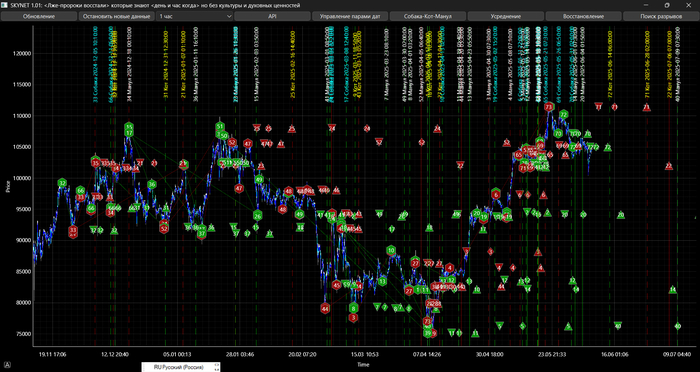
Task: Click time axis tick 28.01 03:46
Action: pos(241,354)
